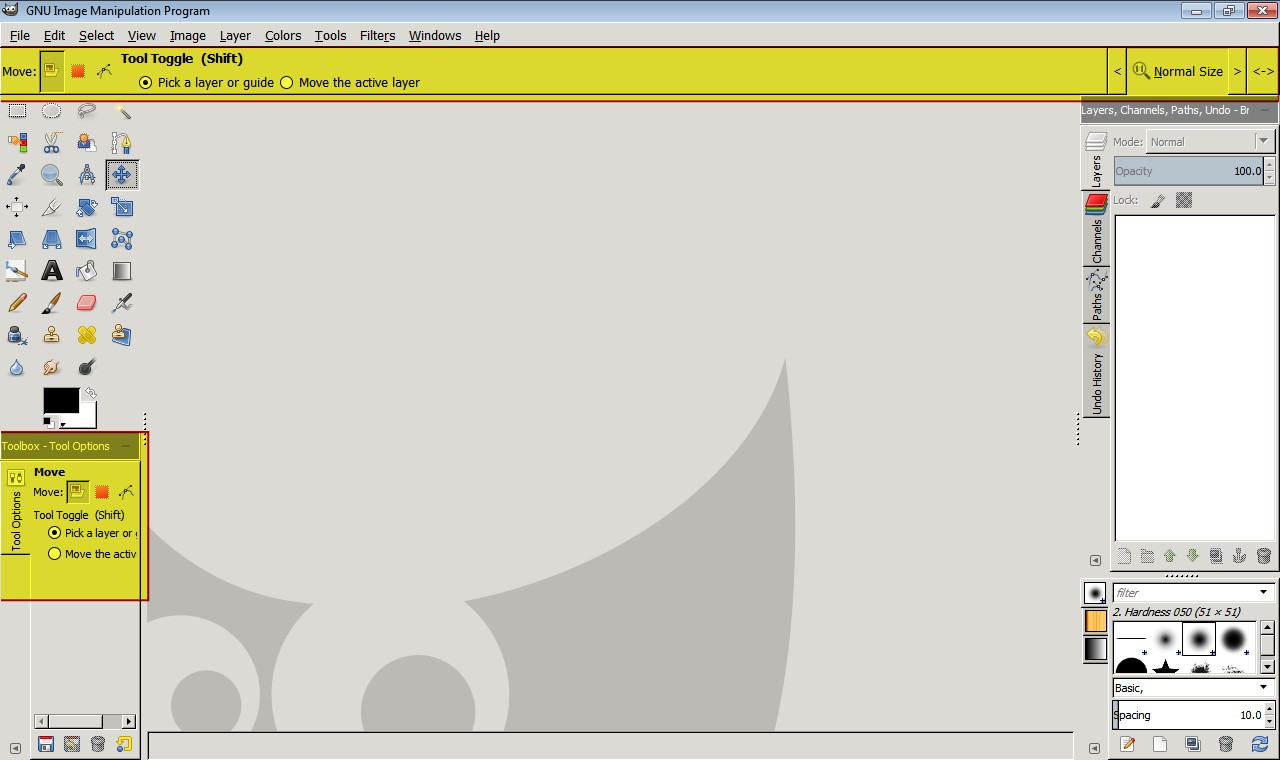Open the layer Mode Normal dropdown
1280x760 pixels.
[1209, 142]
